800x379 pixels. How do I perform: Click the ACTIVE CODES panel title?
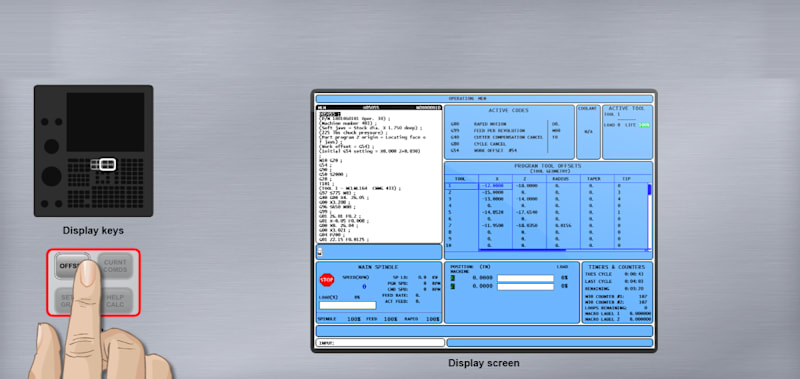click(508, 110)
